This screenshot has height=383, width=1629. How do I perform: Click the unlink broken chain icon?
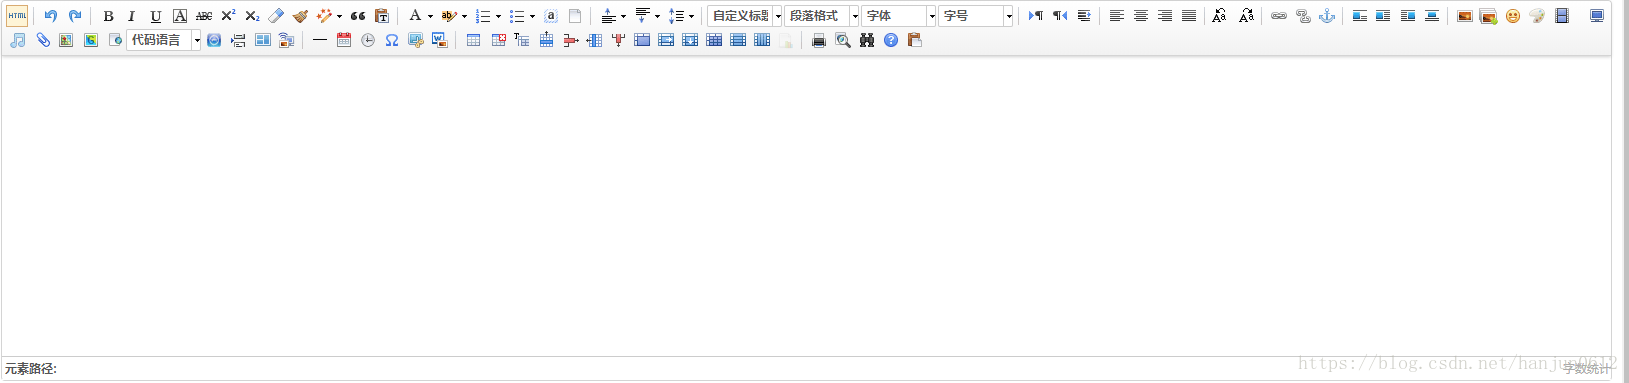point(1303,16)
